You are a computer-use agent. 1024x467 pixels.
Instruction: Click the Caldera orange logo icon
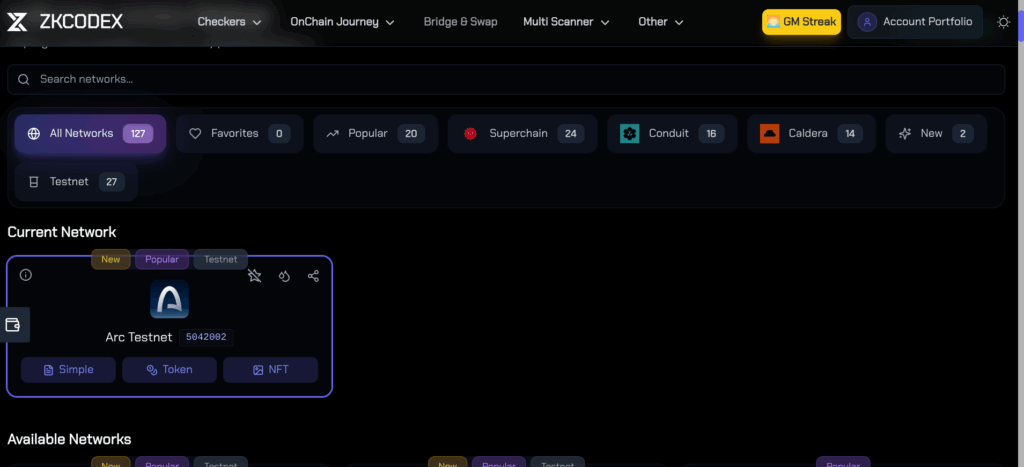[x=770, y=134]
